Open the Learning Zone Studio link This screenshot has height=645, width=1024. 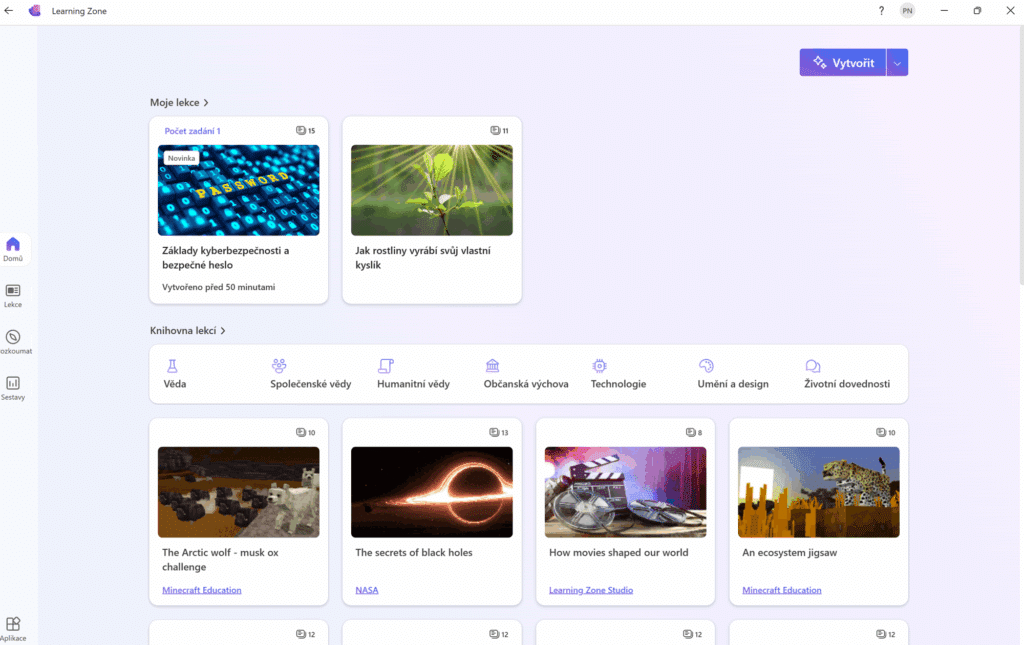click(590, 590)
